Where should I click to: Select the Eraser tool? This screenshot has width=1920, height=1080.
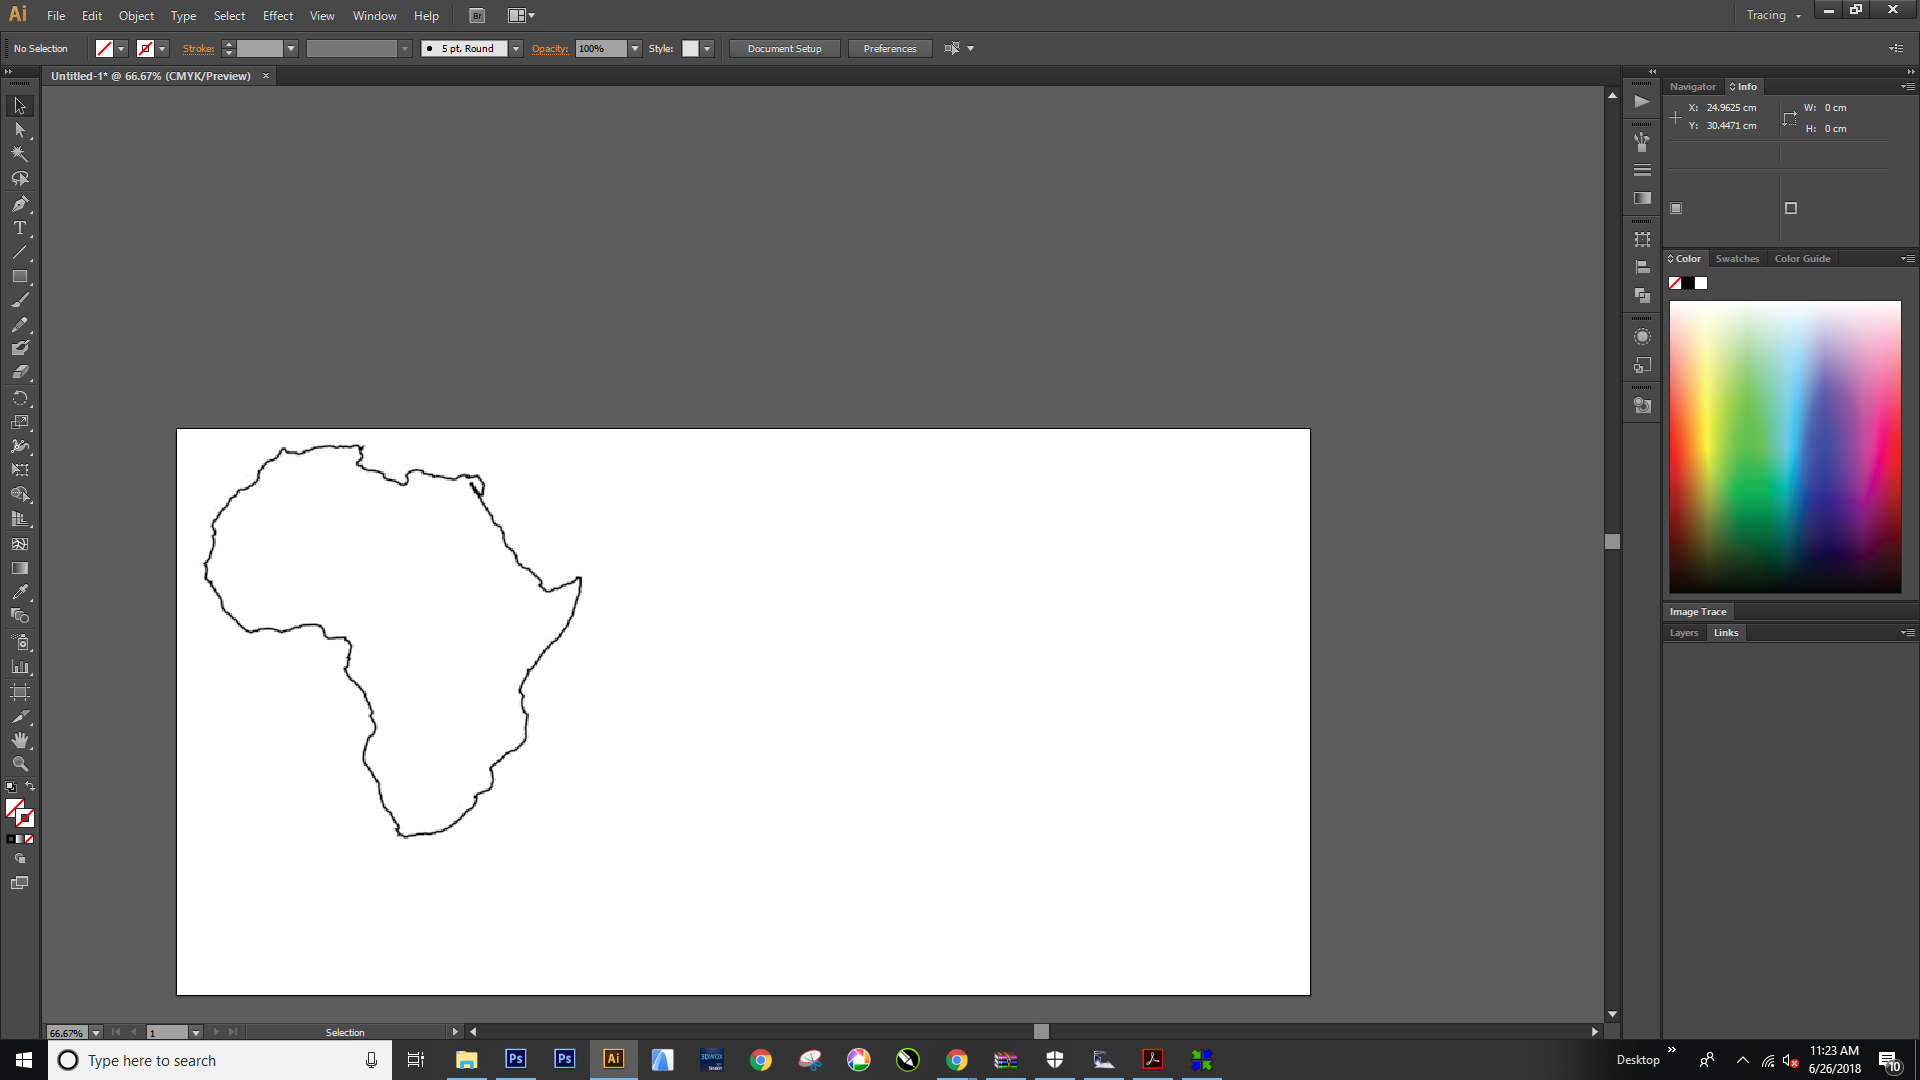pos(19,372)
